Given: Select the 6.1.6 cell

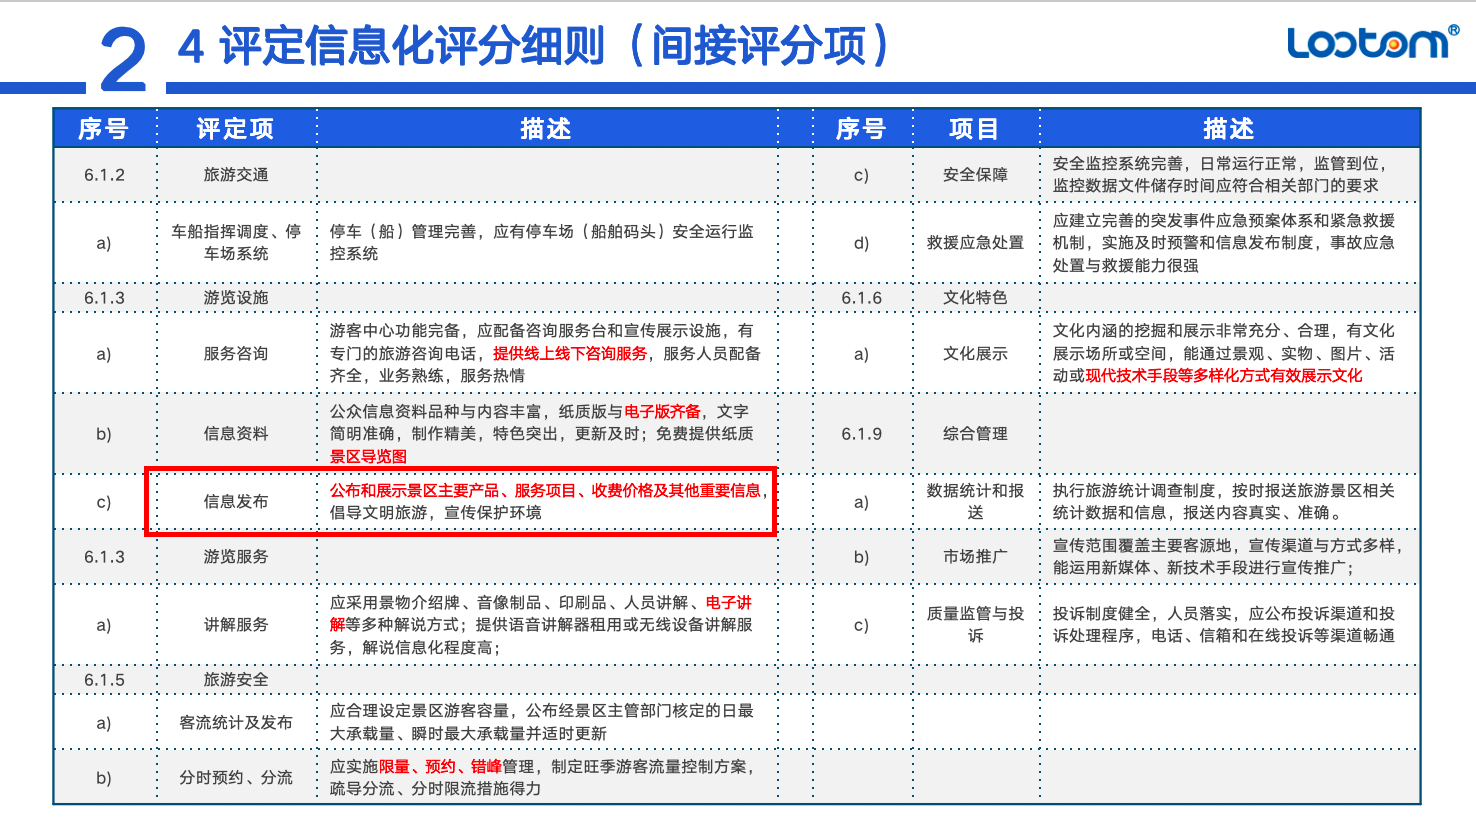Looking at the screenshot, I should (x=861, y=298).
